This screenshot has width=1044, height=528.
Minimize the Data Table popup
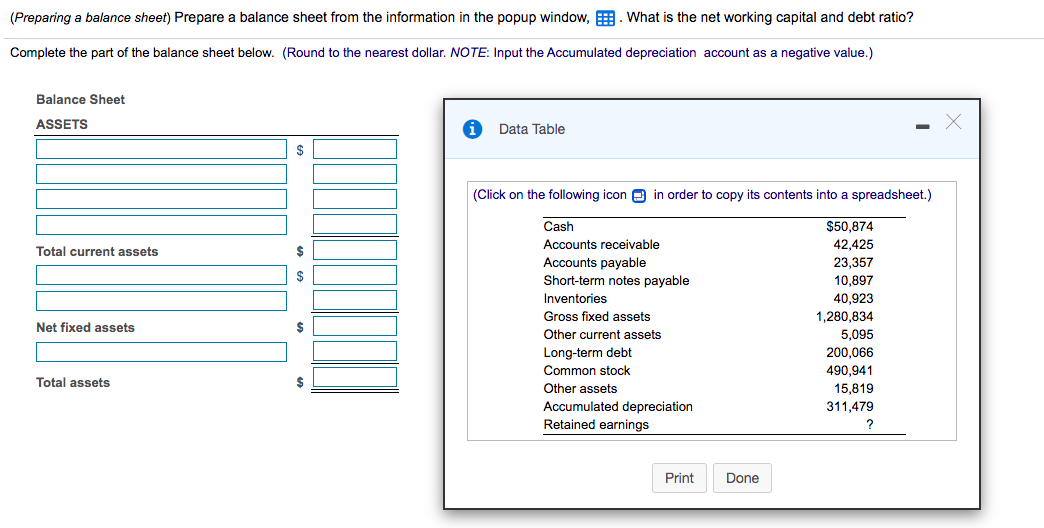click(922, 126)
